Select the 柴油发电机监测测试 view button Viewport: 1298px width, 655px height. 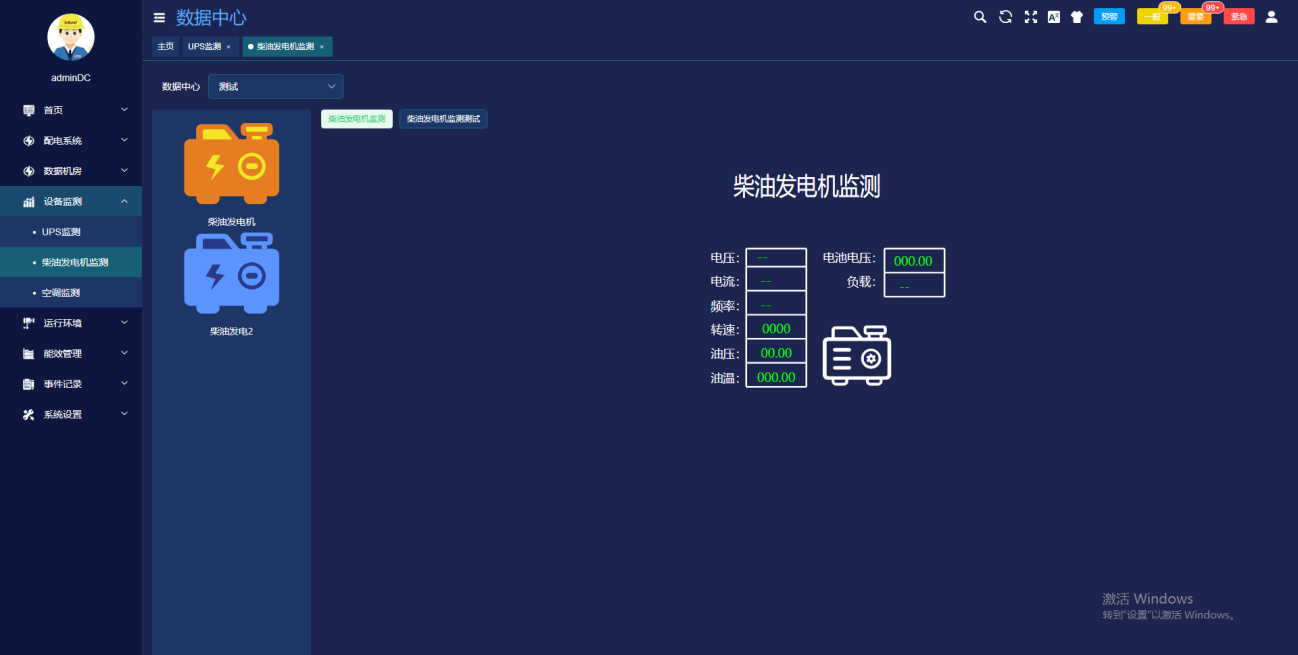(443, 119)
